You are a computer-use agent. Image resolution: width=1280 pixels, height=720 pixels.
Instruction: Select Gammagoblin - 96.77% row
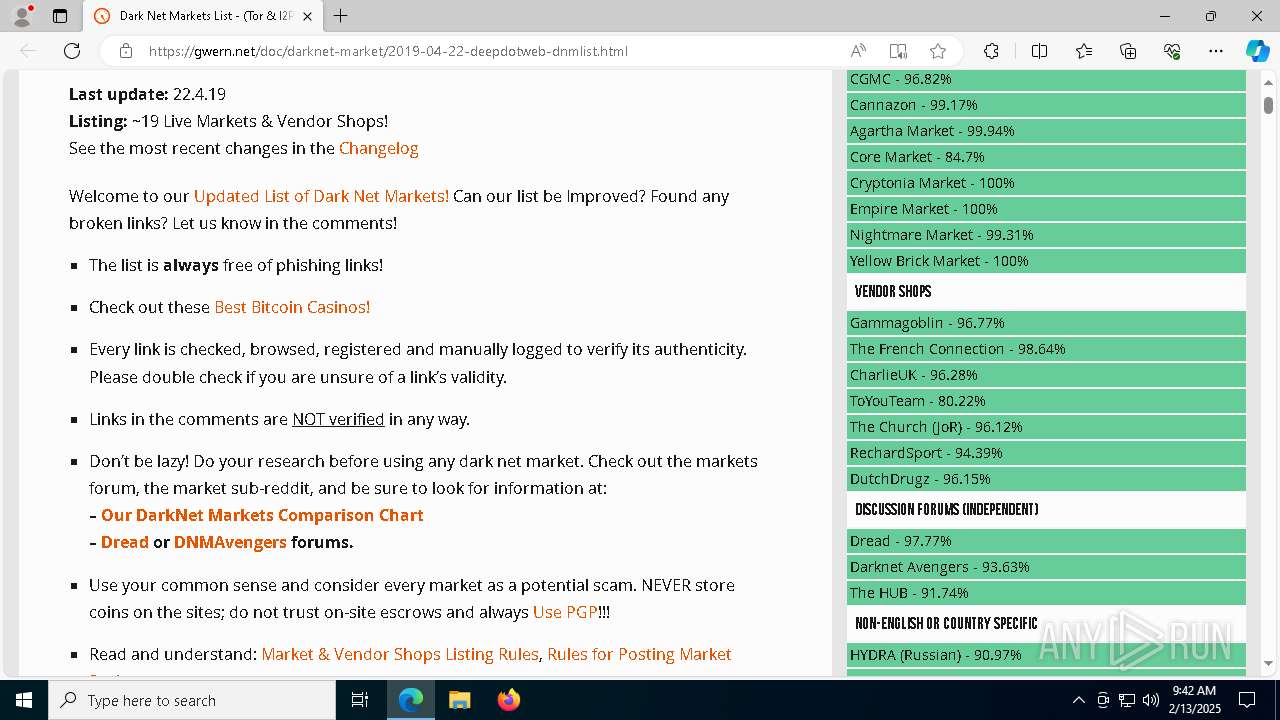[1046, 323]
